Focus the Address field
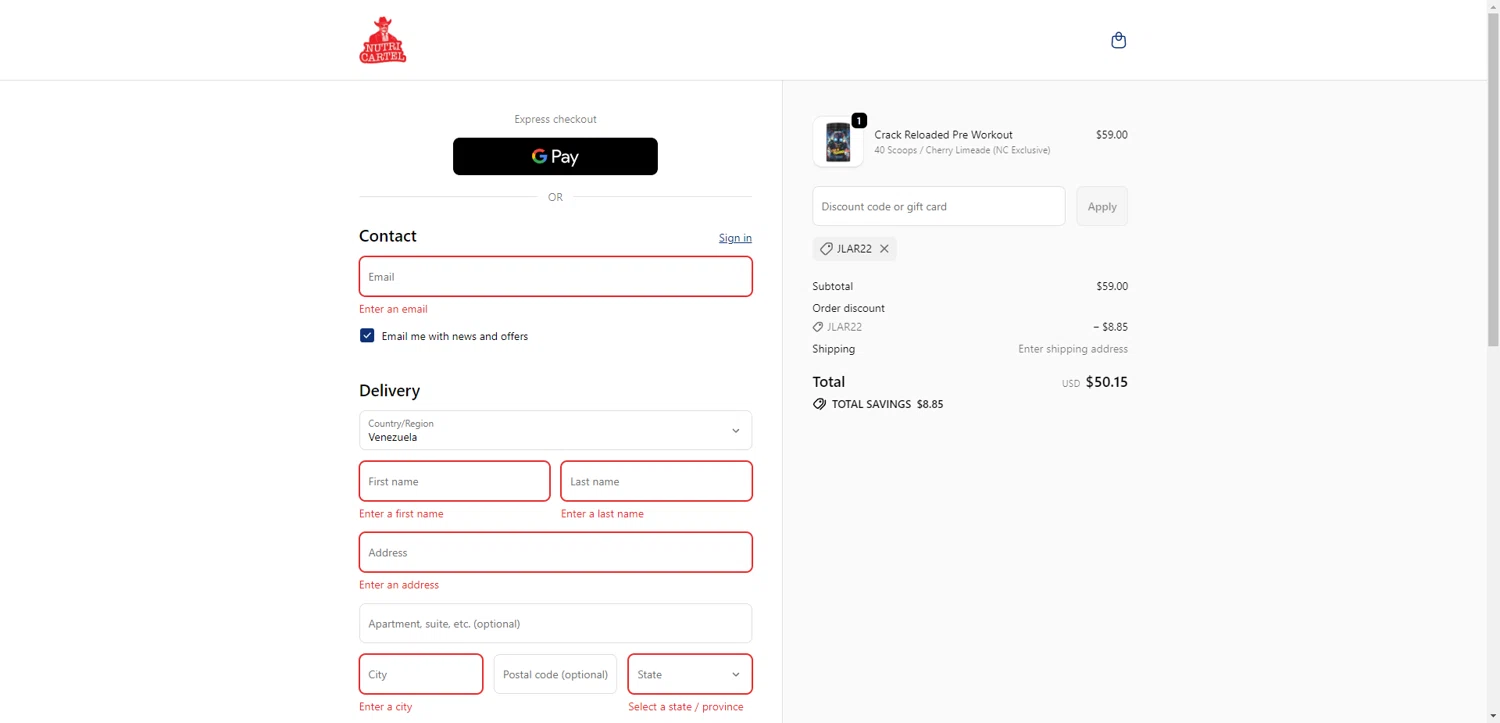The height and width of the screenshot is (723, 1500). point(556,552)
